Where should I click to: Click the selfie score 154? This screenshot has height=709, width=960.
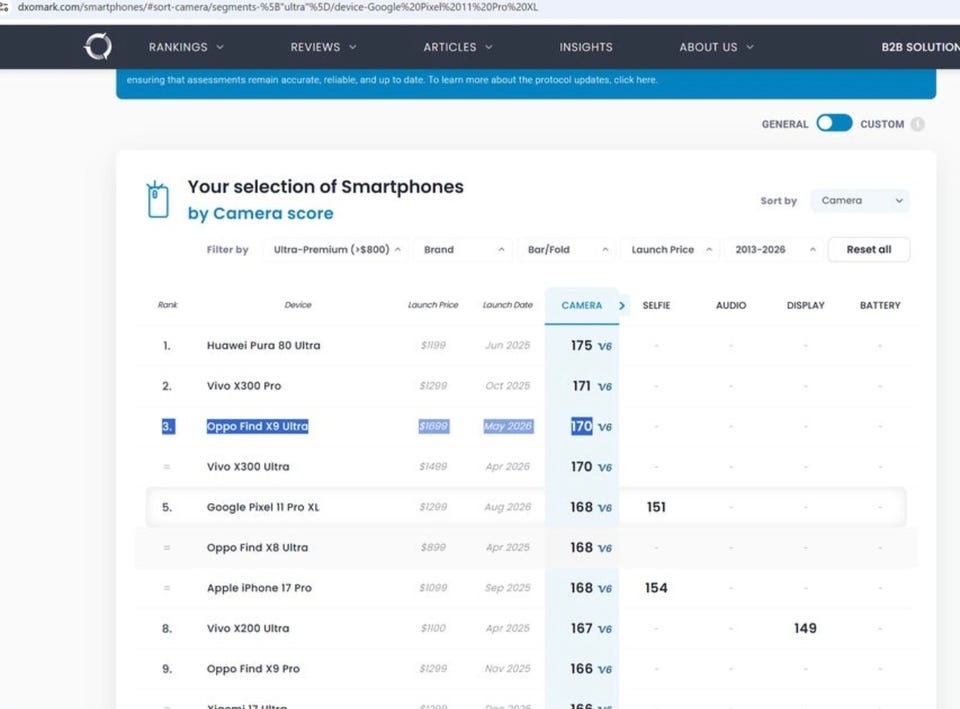pos(656,588)
